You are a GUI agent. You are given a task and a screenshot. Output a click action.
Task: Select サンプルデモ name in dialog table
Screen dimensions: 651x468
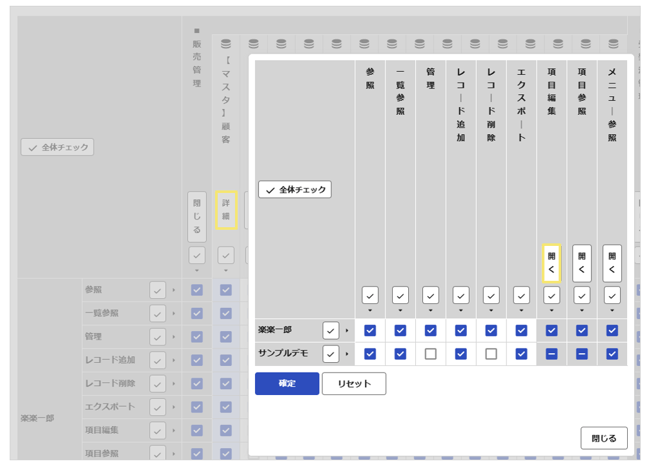point(283,353)
